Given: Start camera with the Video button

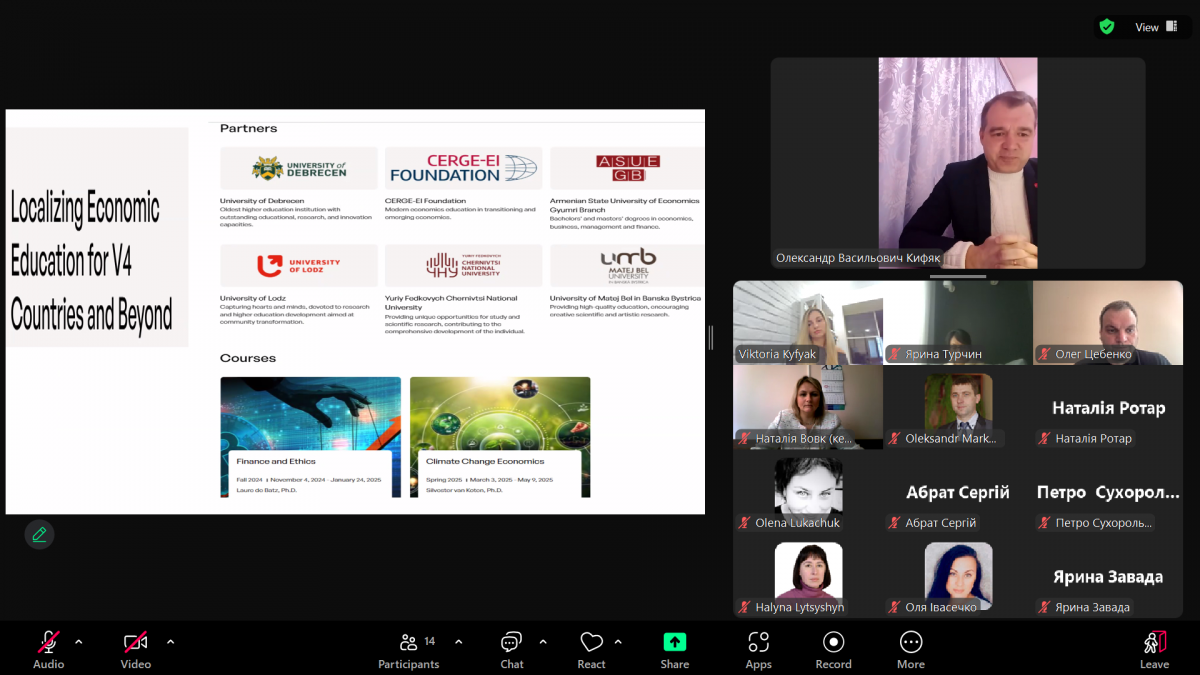Looking at the screenshot, I should coord(136,648).
